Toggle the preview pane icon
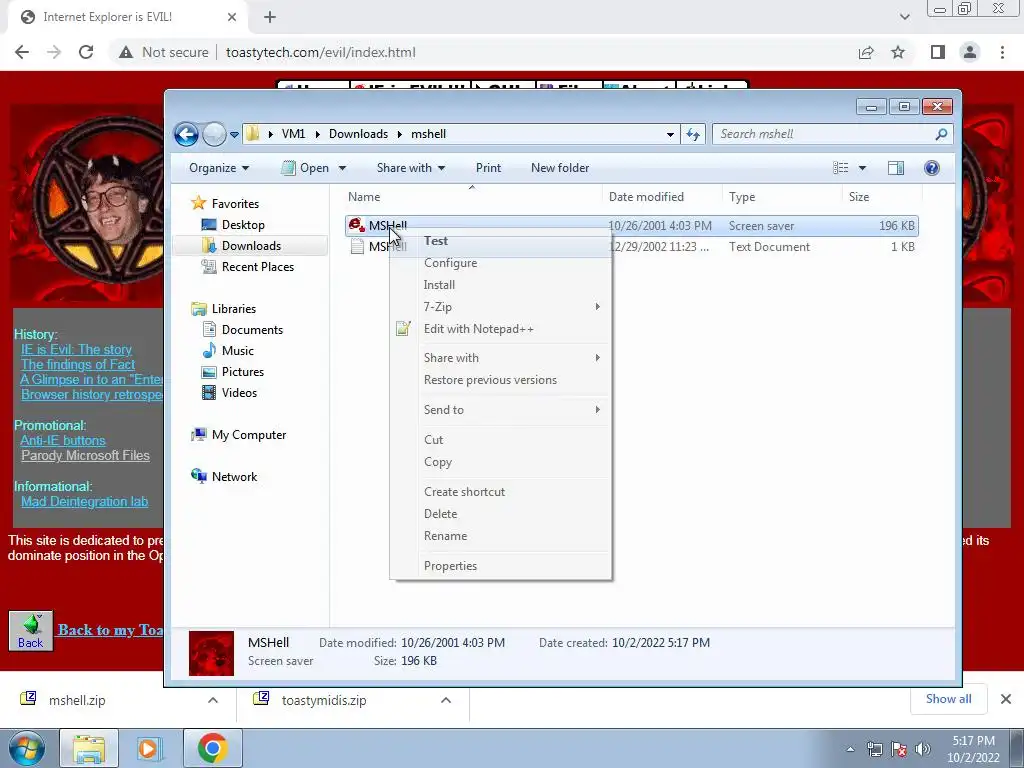Screen dimensions: 1024x768 pyautogui.click(x=896, y=168)
